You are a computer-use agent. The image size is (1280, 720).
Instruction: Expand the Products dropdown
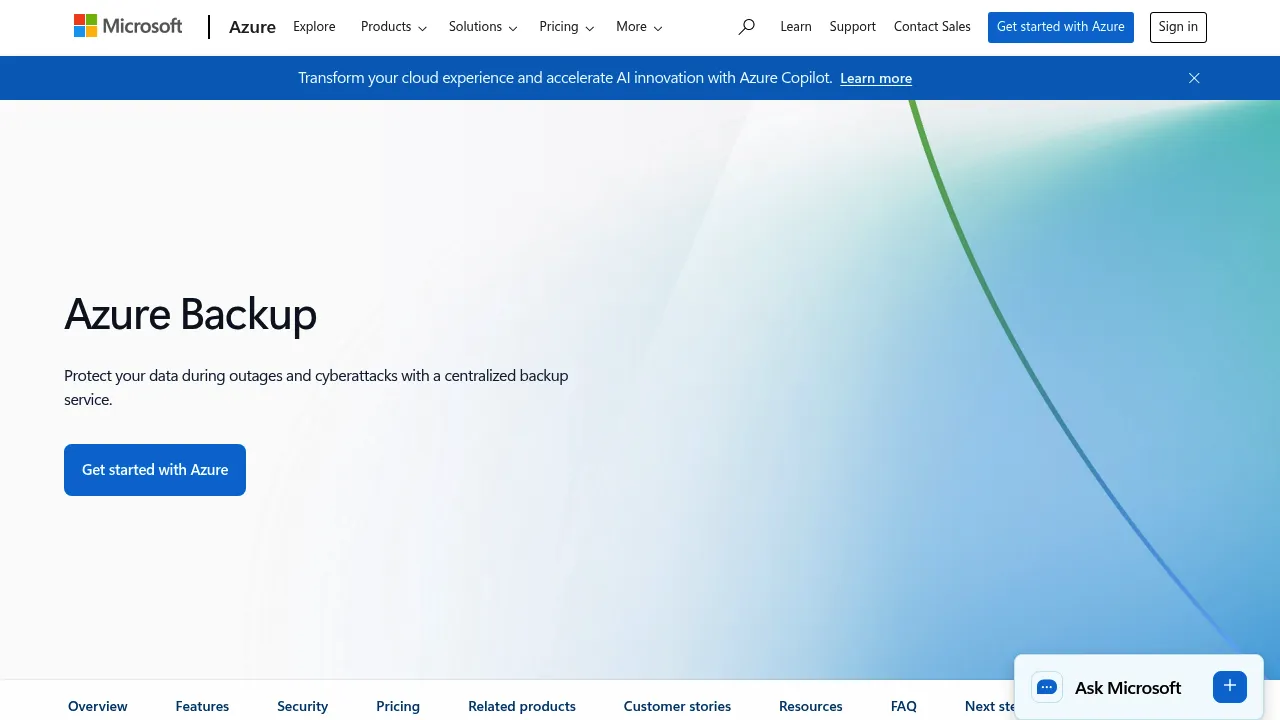(394, 27)
